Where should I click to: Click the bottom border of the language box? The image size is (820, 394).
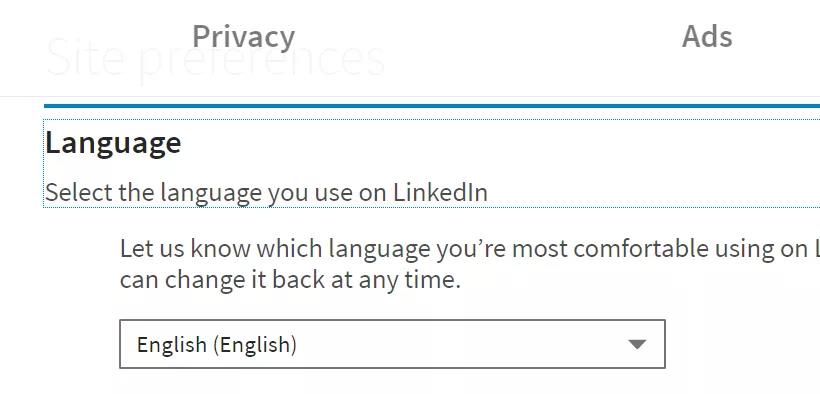pyautogui.click(x=392, y=368)
